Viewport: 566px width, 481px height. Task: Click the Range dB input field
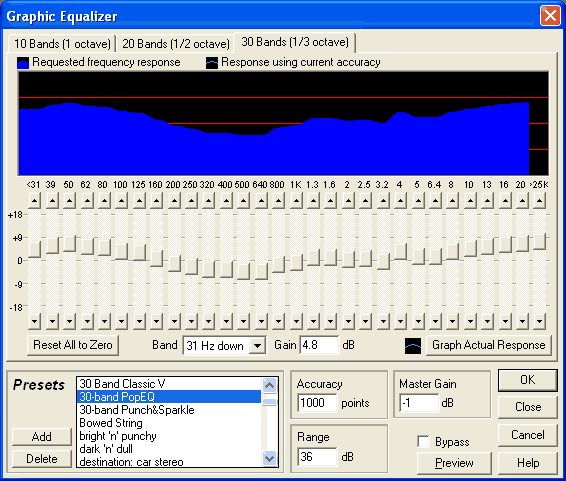coord(317,457)
